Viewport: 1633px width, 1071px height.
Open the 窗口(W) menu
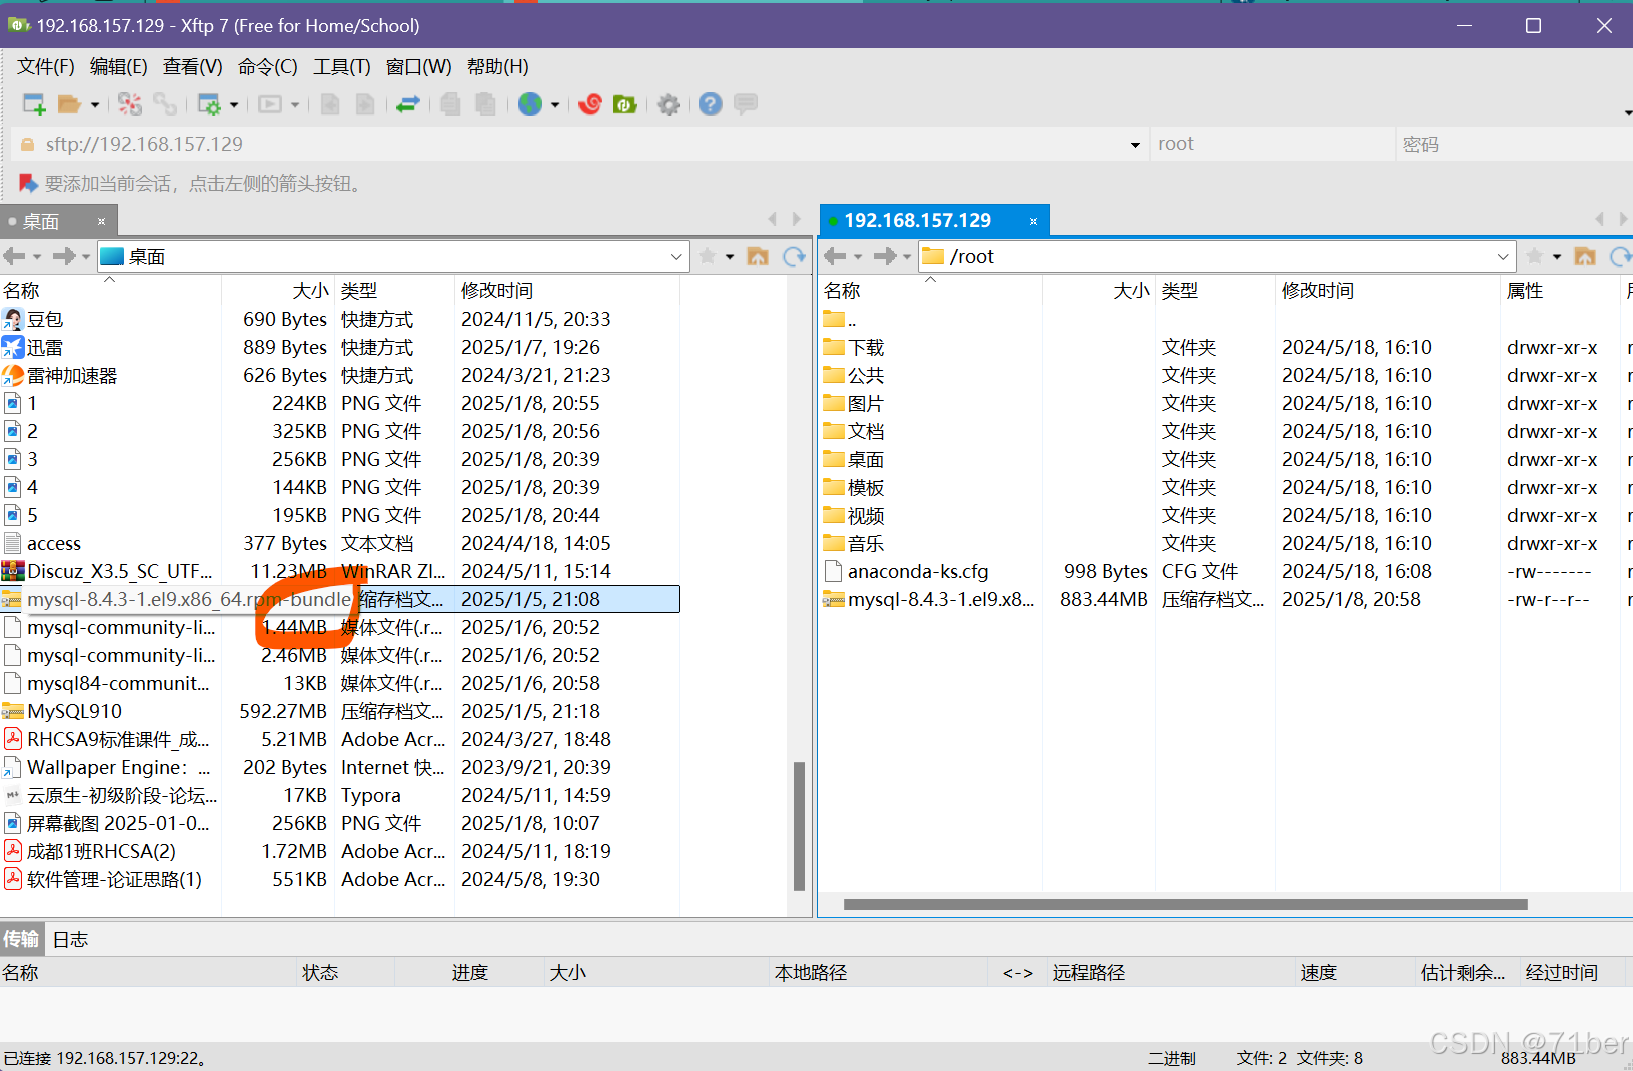419,67
